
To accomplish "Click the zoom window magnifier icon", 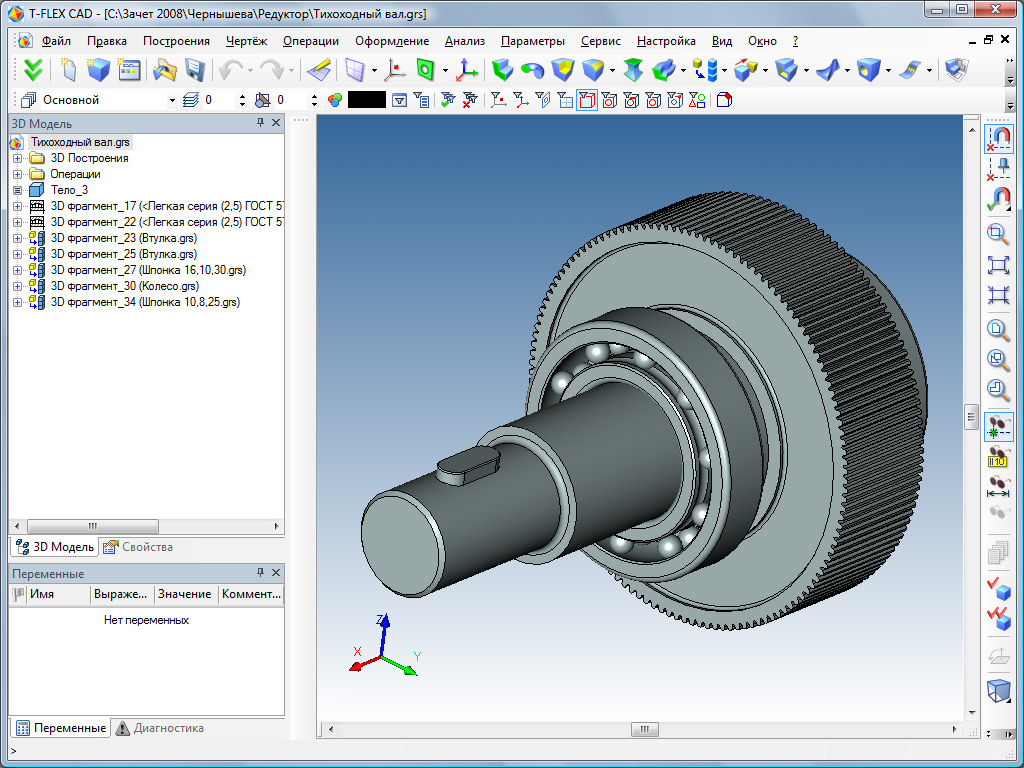I will point(998,234).
